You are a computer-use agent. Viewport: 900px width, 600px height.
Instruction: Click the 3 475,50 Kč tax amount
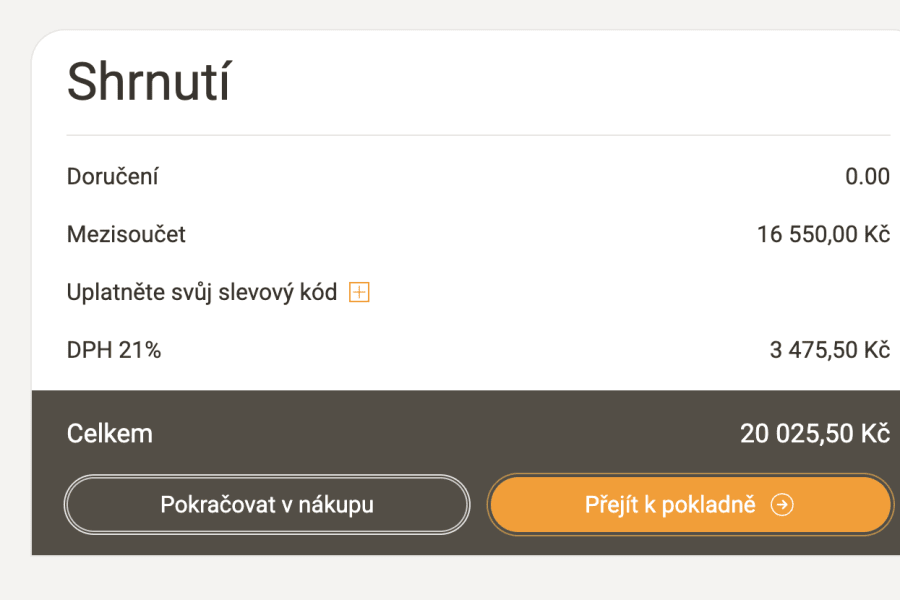[829, 350]
